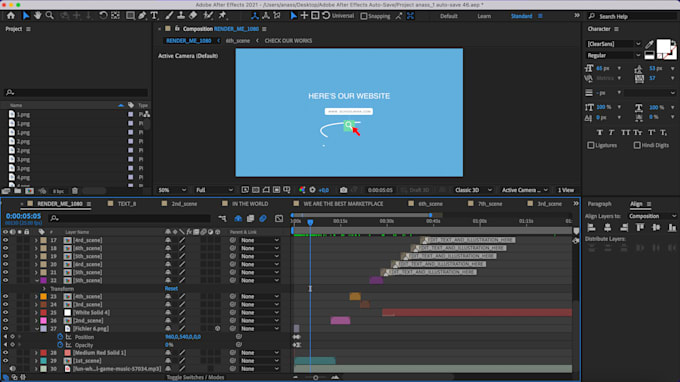Switch to WE ARE THE BEST MARKETPLACE tab
This screenshot has width=680, height=382.
click(x=343, y=204)
